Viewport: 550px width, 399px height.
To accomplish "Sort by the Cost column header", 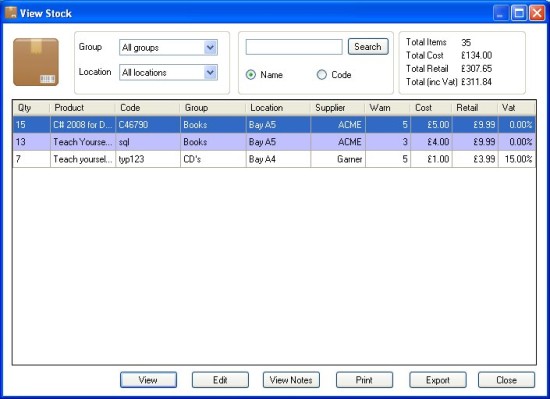I will (x=431, y=108).
